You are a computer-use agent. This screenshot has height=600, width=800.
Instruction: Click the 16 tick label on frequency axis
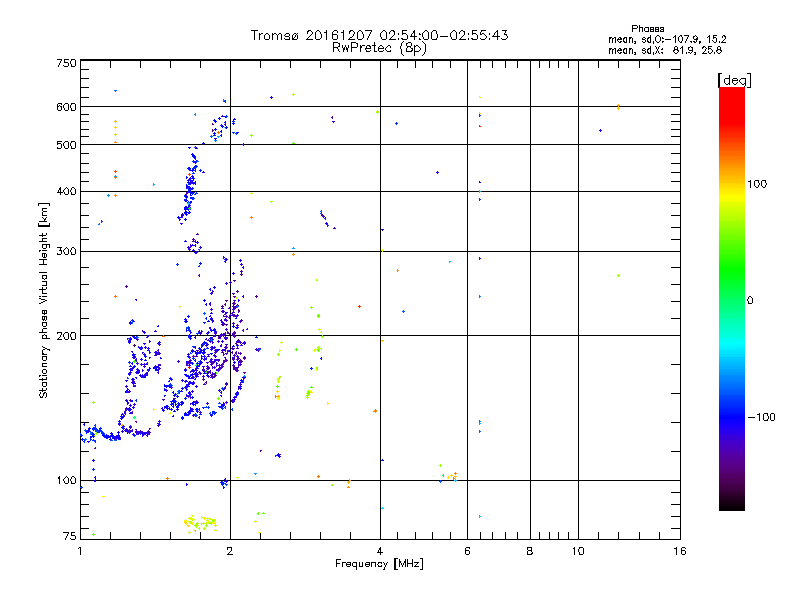point(680,551)
